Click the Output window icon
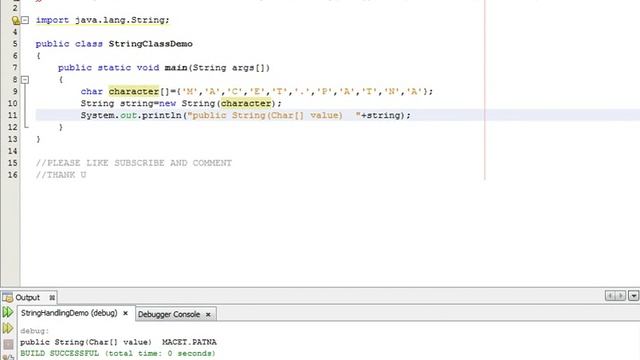 point(8,298)
